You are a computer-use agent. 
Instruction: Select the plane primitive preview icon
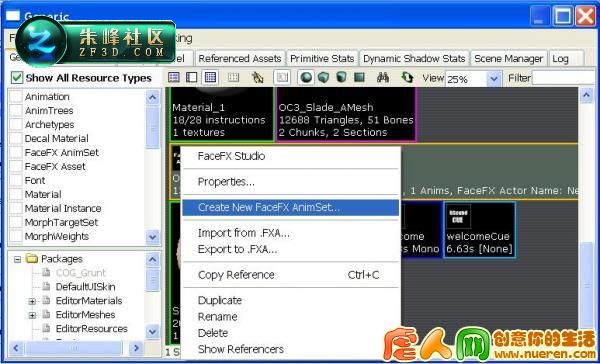tap(359, 78)
